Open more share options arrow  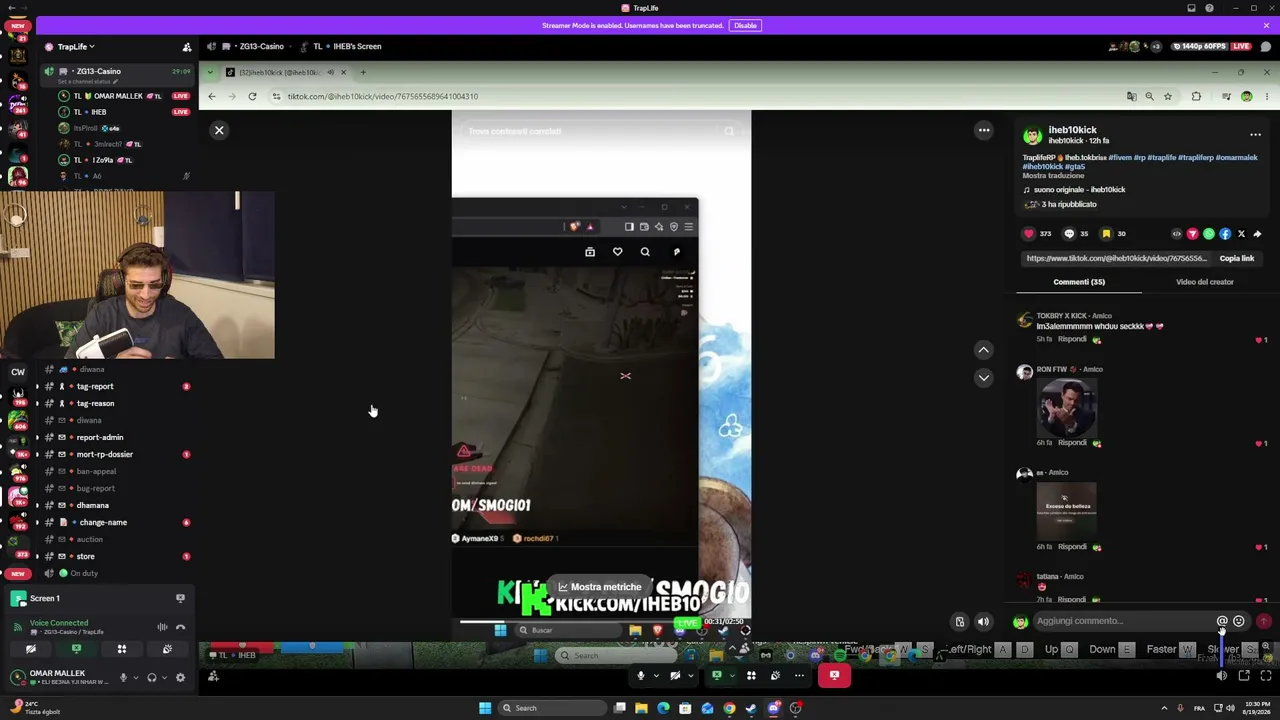(1257, 234)
